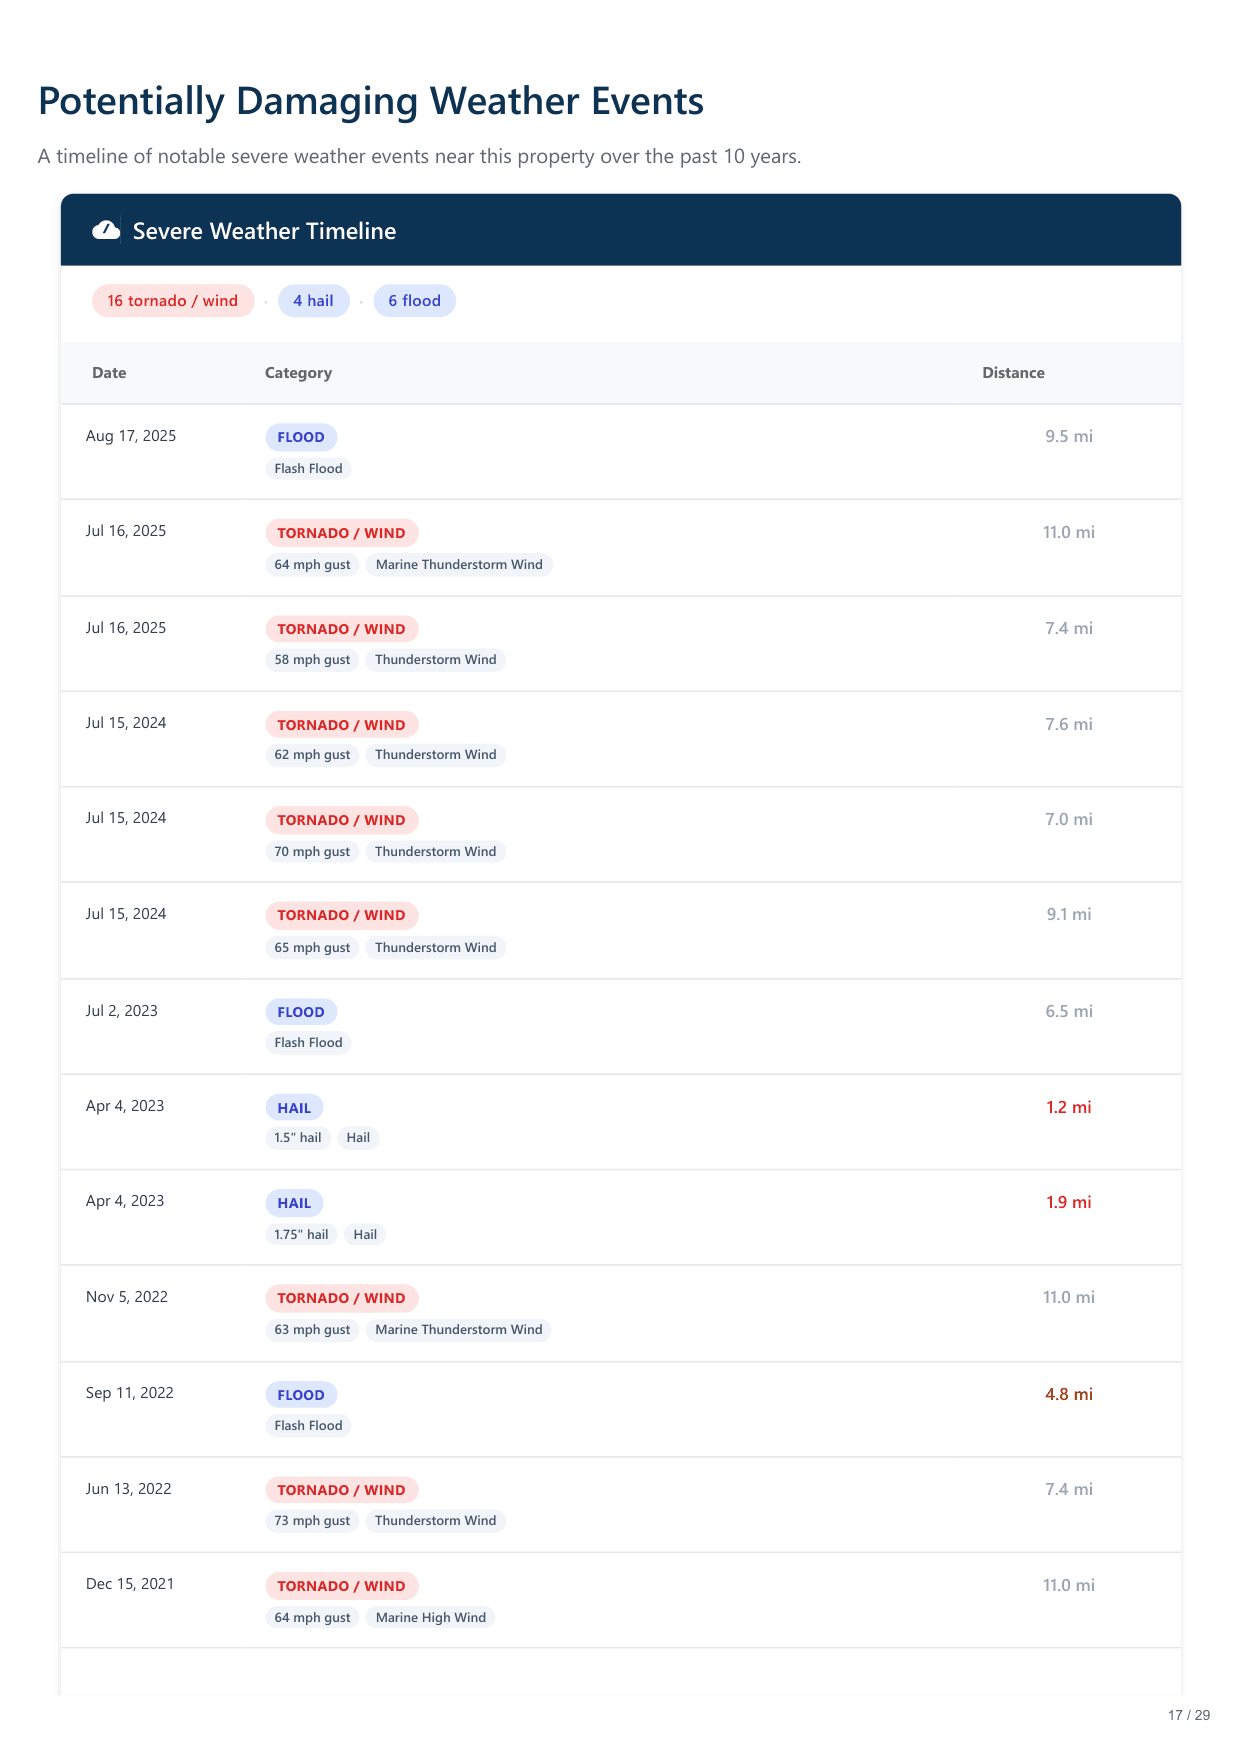Click the FLOOD badge for Jul 2, 2023
Image resolution: width=1242 pixels, height=1754 pixels.
301,1012
